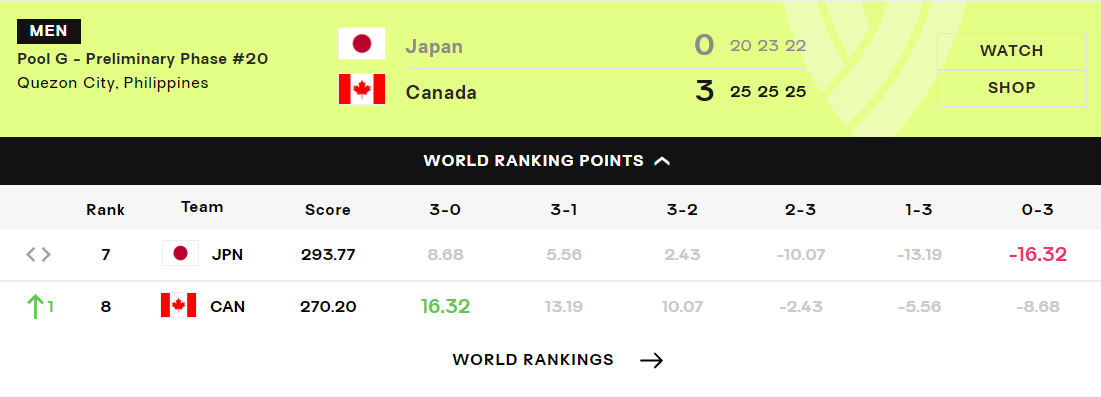Viewport: 1101px width, 398px height.
Task: Select the MEN category badge
Action: (49, 32)
